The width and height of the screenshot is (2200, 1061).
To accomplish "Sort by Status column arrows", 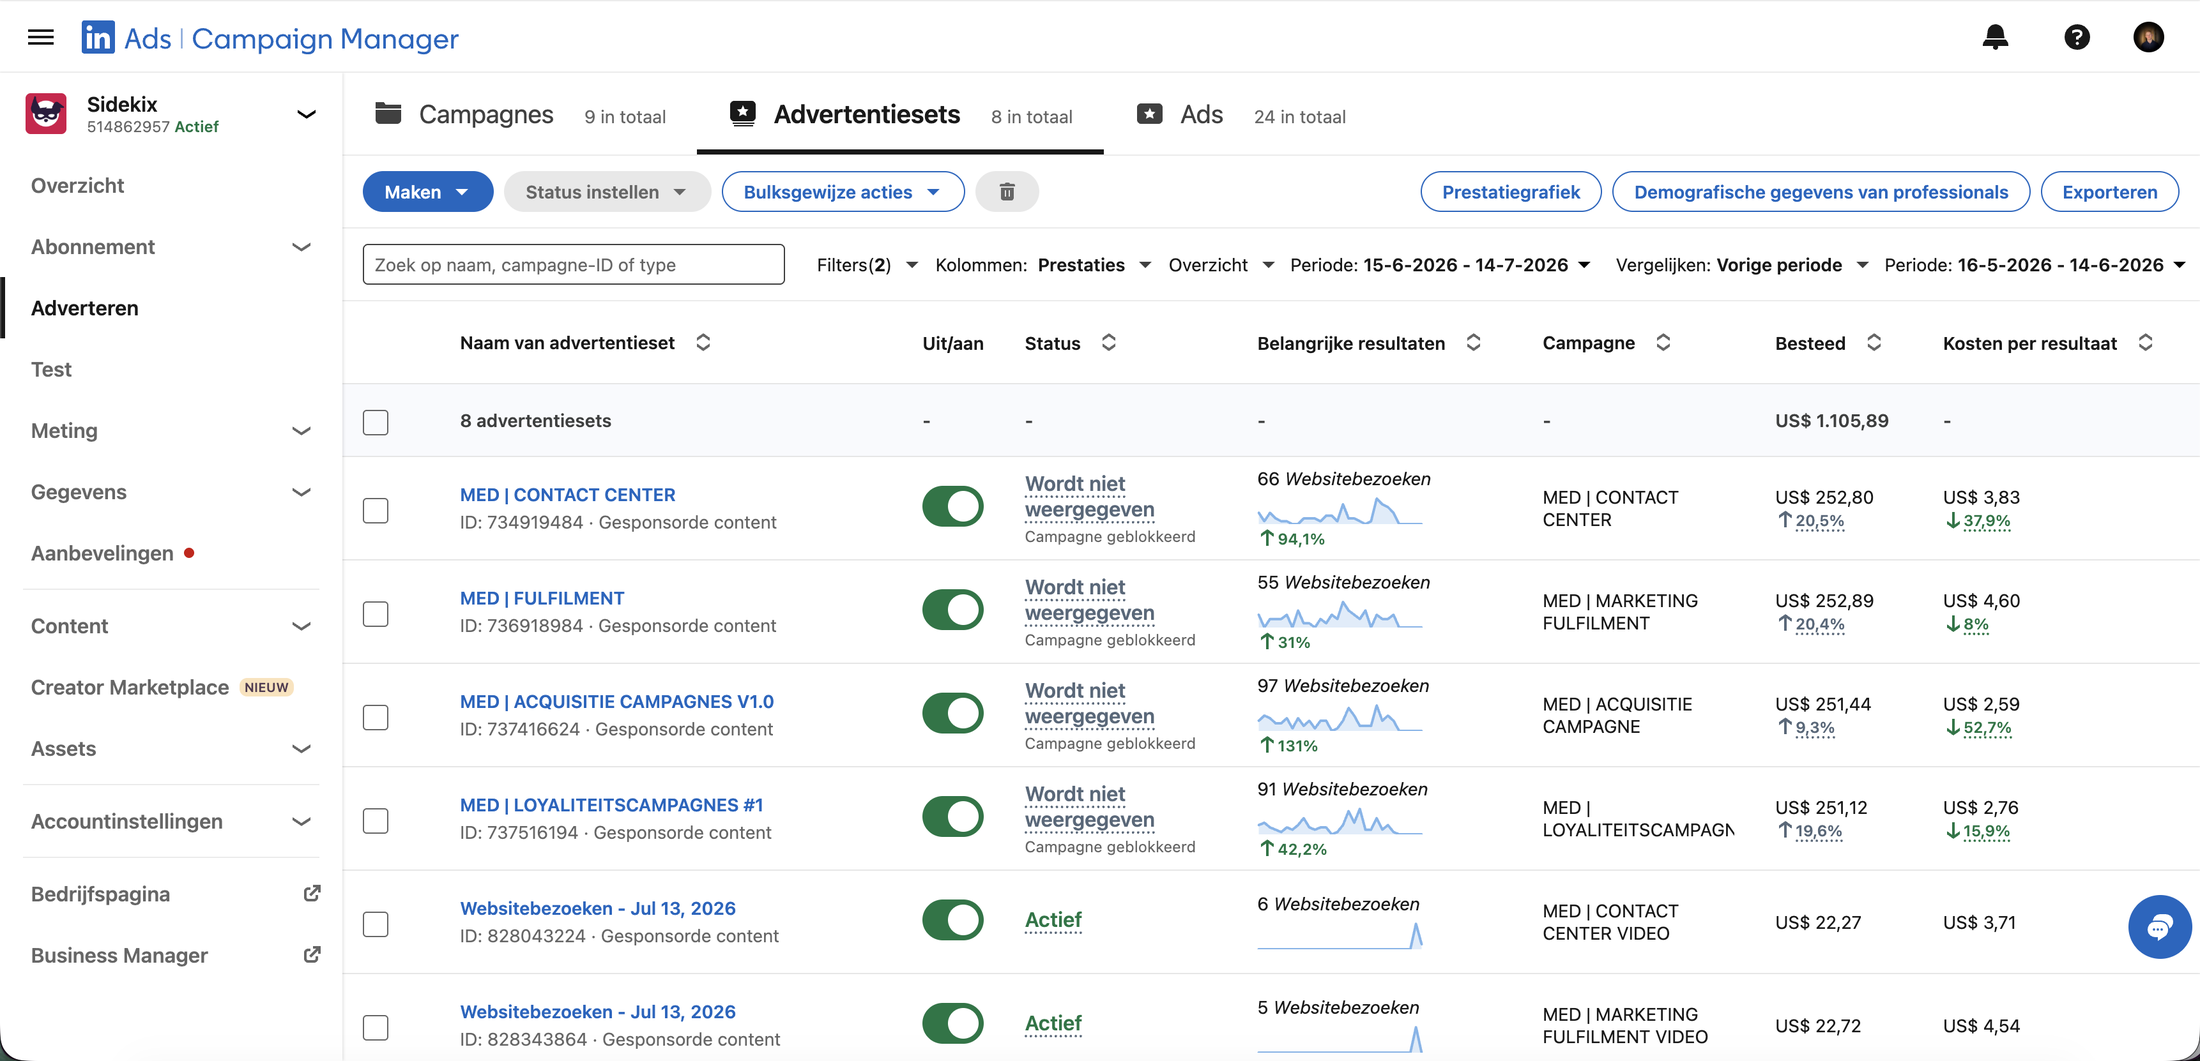I will coord(1109,343).
